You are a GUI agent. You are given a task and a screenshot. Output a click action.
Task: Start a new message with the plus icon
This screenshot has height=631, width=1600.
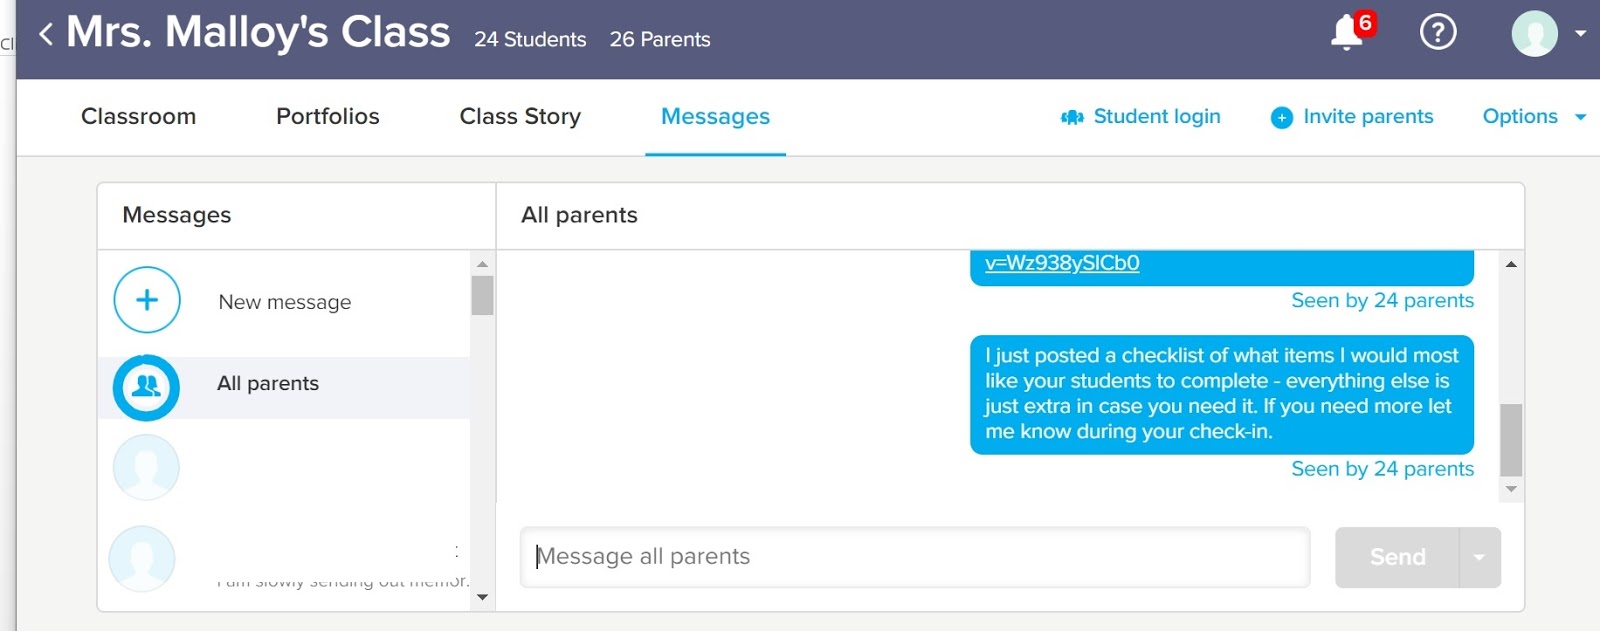[146, 300]
